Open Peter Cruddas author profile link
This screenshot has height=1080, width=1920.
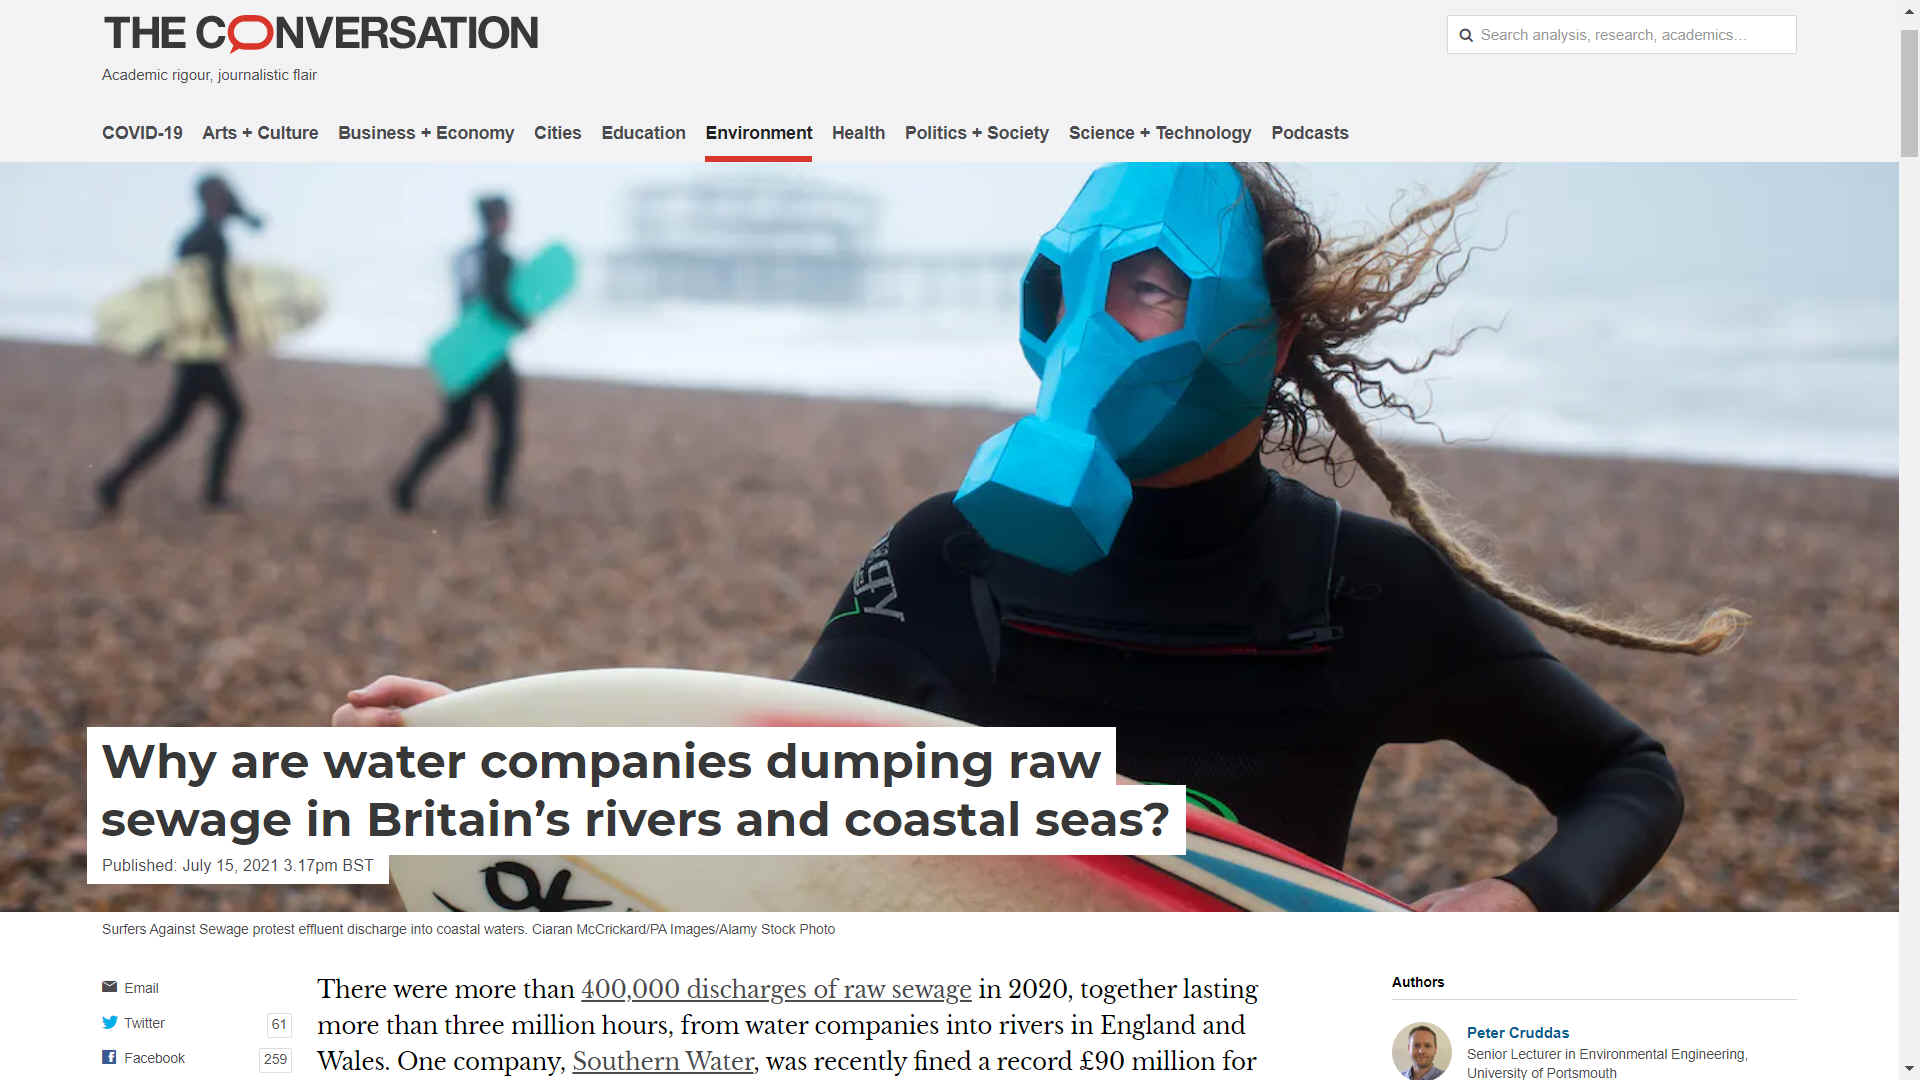coord(1518,1032)
